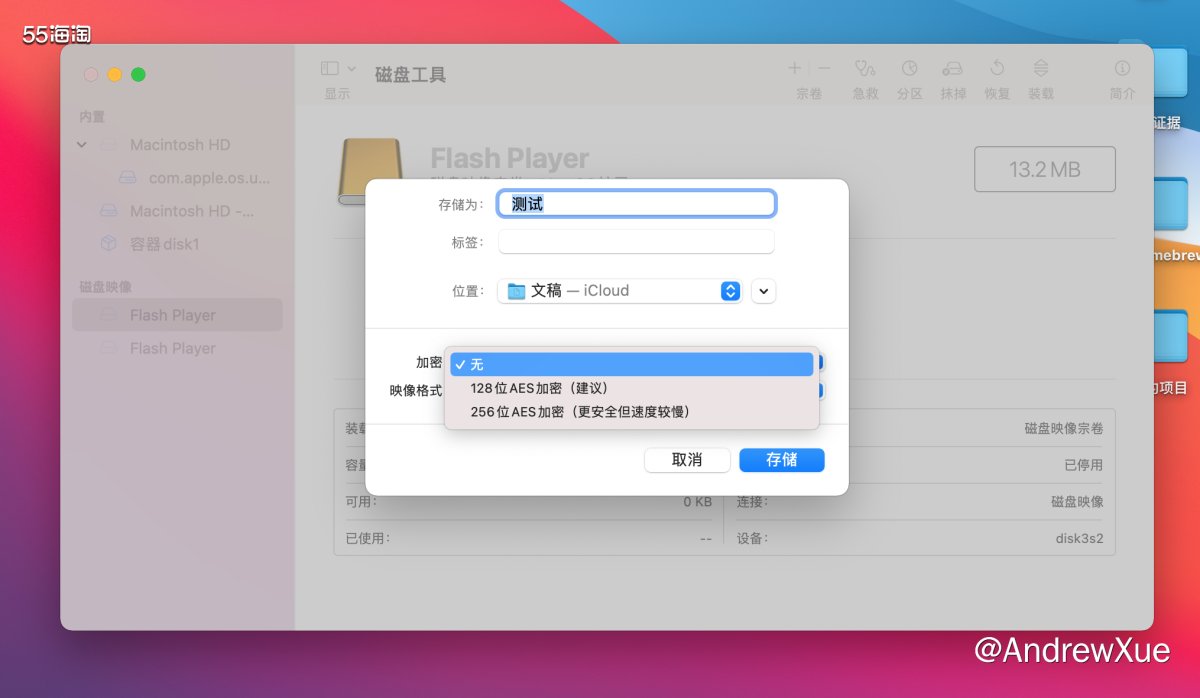Viewport: 1200px width, 698px height.
Task: Click the 标签 tags input field
Action: pyautogui.click(x=636, y=241)
